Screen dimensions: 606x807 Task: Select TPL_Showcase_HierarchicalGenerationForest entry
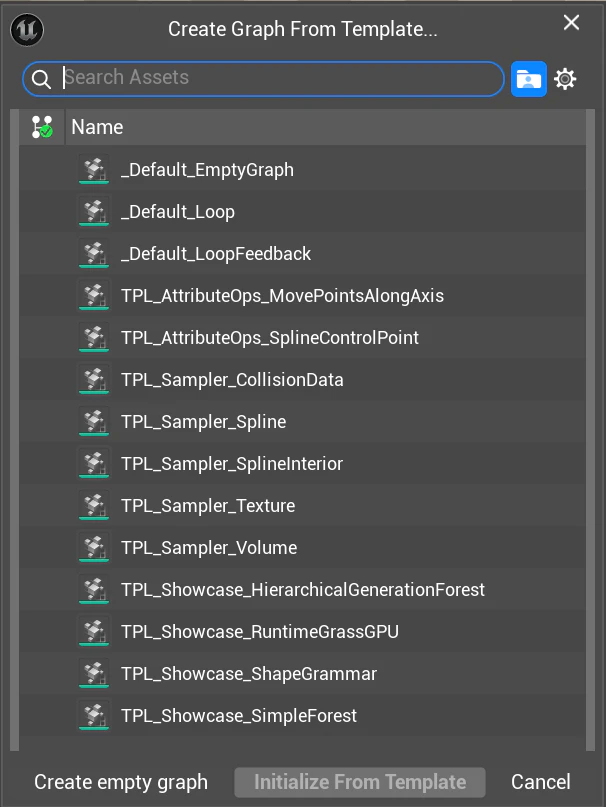coord(302,589)
